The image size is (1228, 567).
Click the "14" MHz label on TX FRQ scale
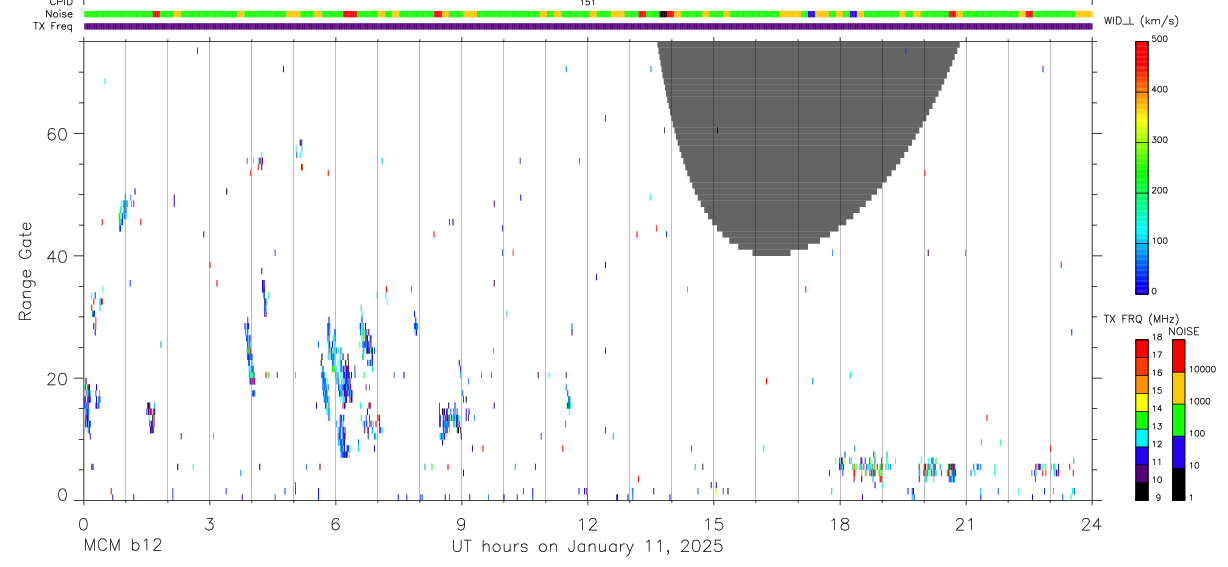click(x=1156, y=408)
